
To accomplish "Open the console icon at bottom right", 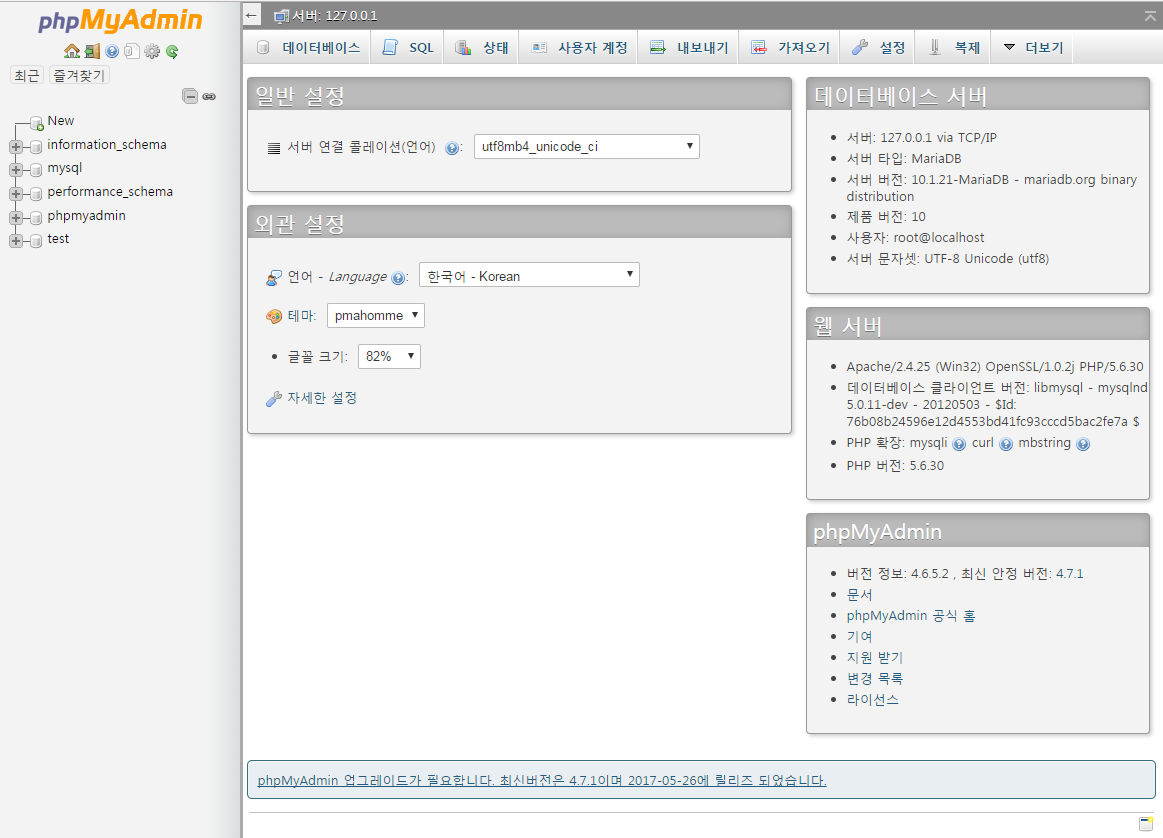I will (x=1147, y=823).
